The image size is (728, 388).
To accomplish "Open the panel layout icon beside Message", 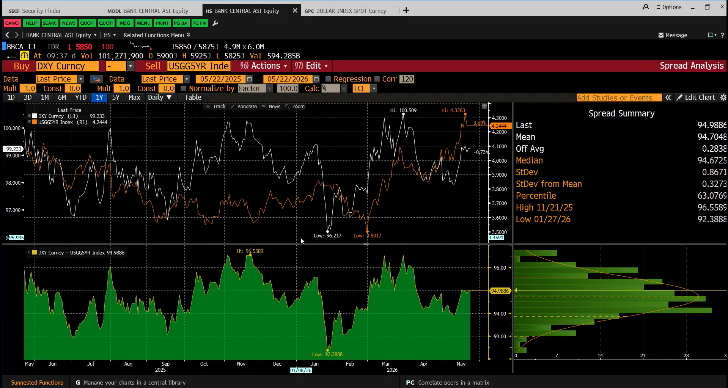I will (x=710, y=35).
